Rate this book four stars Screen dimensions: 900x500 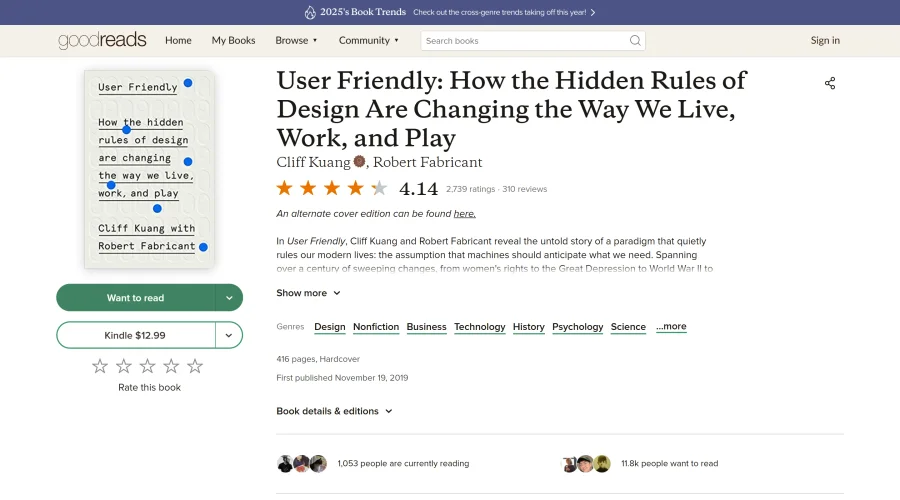tap(171, 366)
